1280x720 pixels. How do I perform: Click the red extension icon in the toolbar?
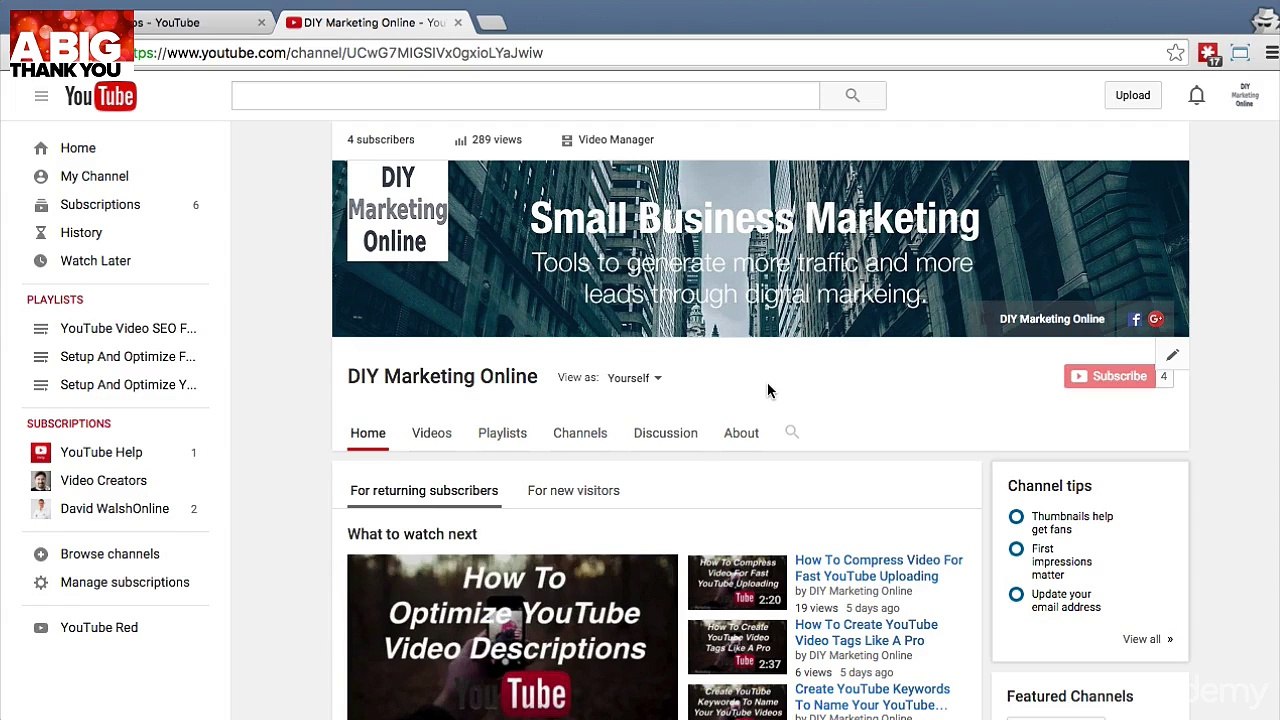pyautogui.click(x=1209, y=53)
